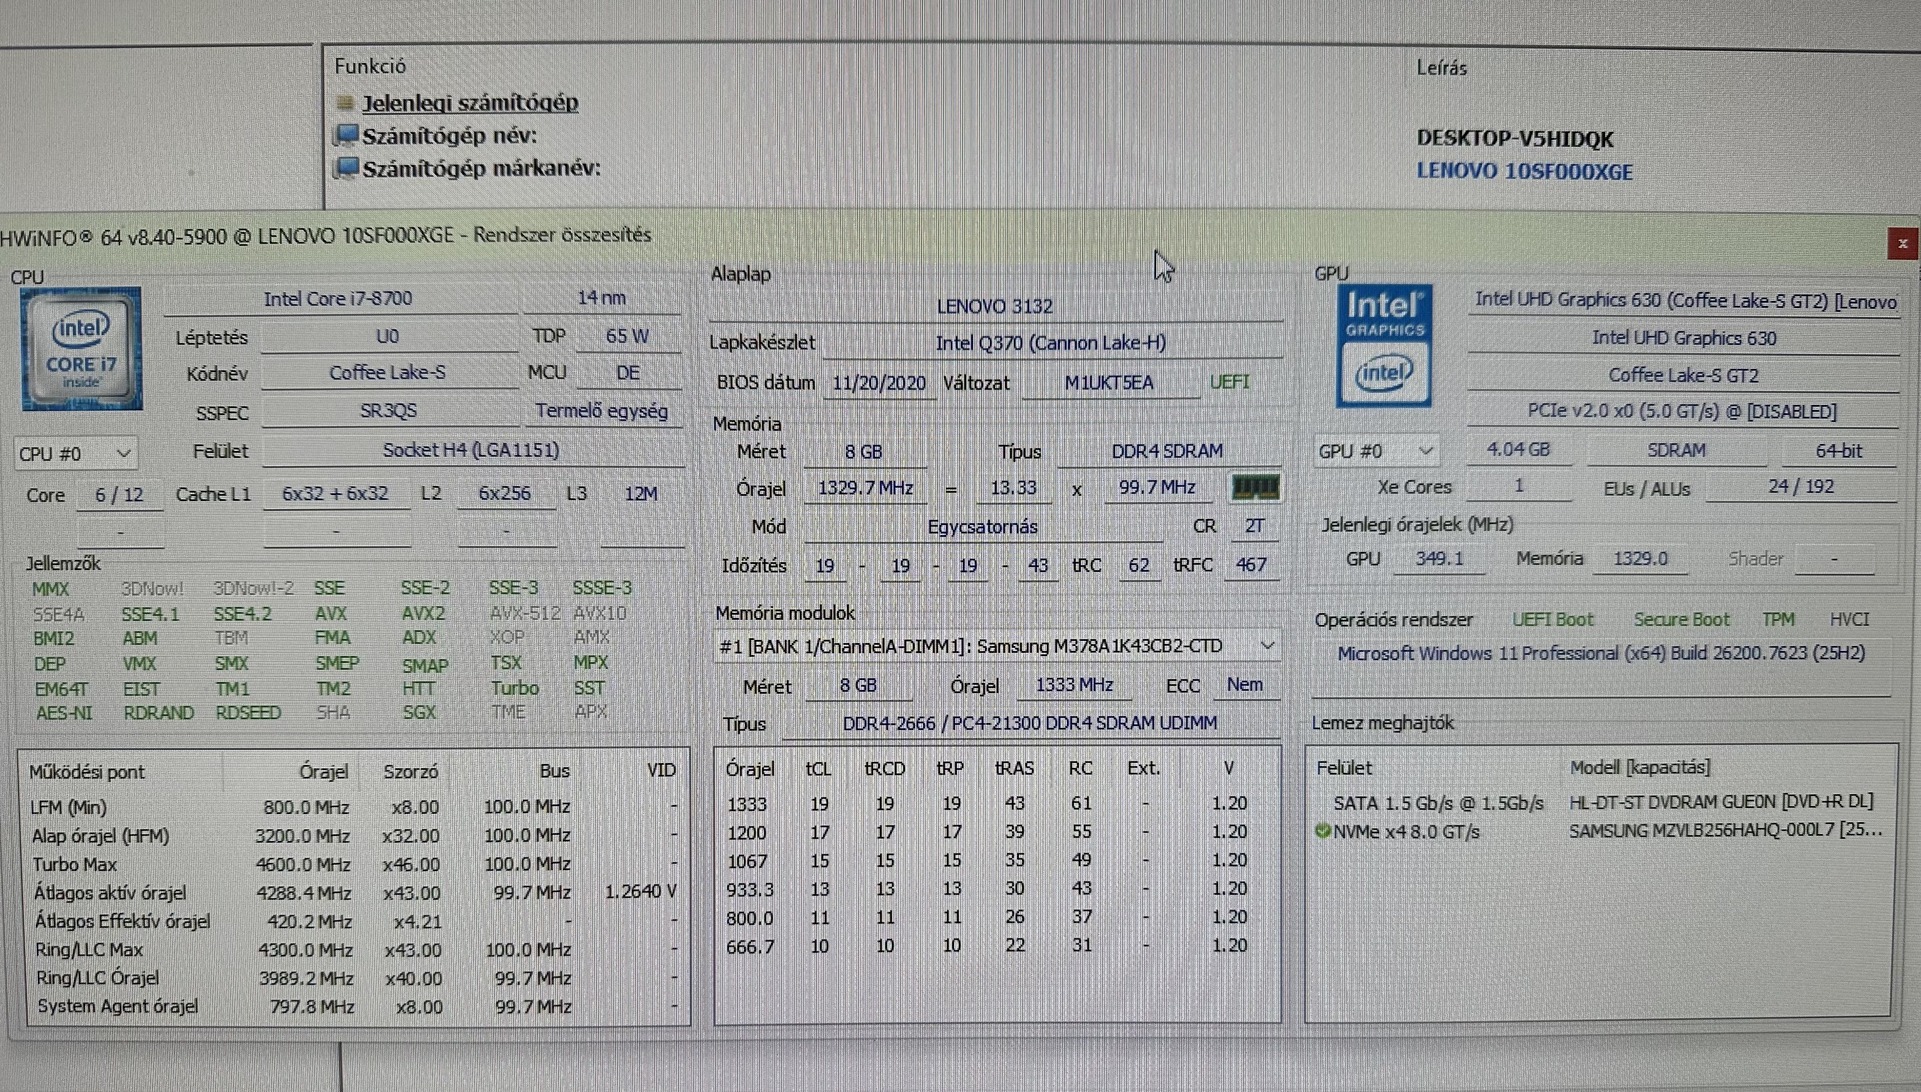Select Jelenlegi számítógép tree entry
Image resolution: width=1921 pixels, height=1092 pixels.
[x=469, y=102]
